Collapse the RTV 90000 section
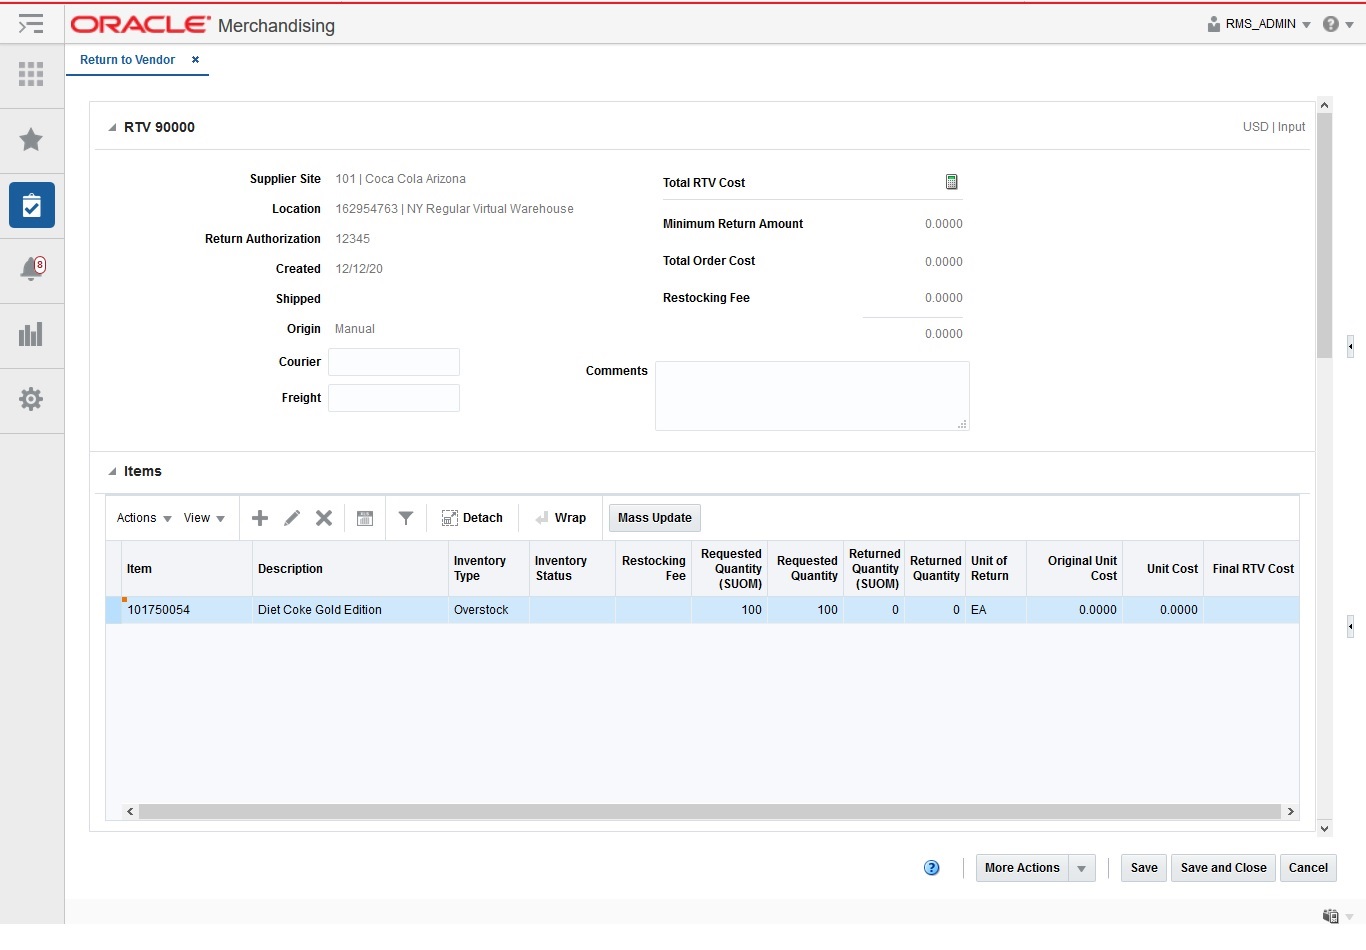1366x950 pixels. 114,127
